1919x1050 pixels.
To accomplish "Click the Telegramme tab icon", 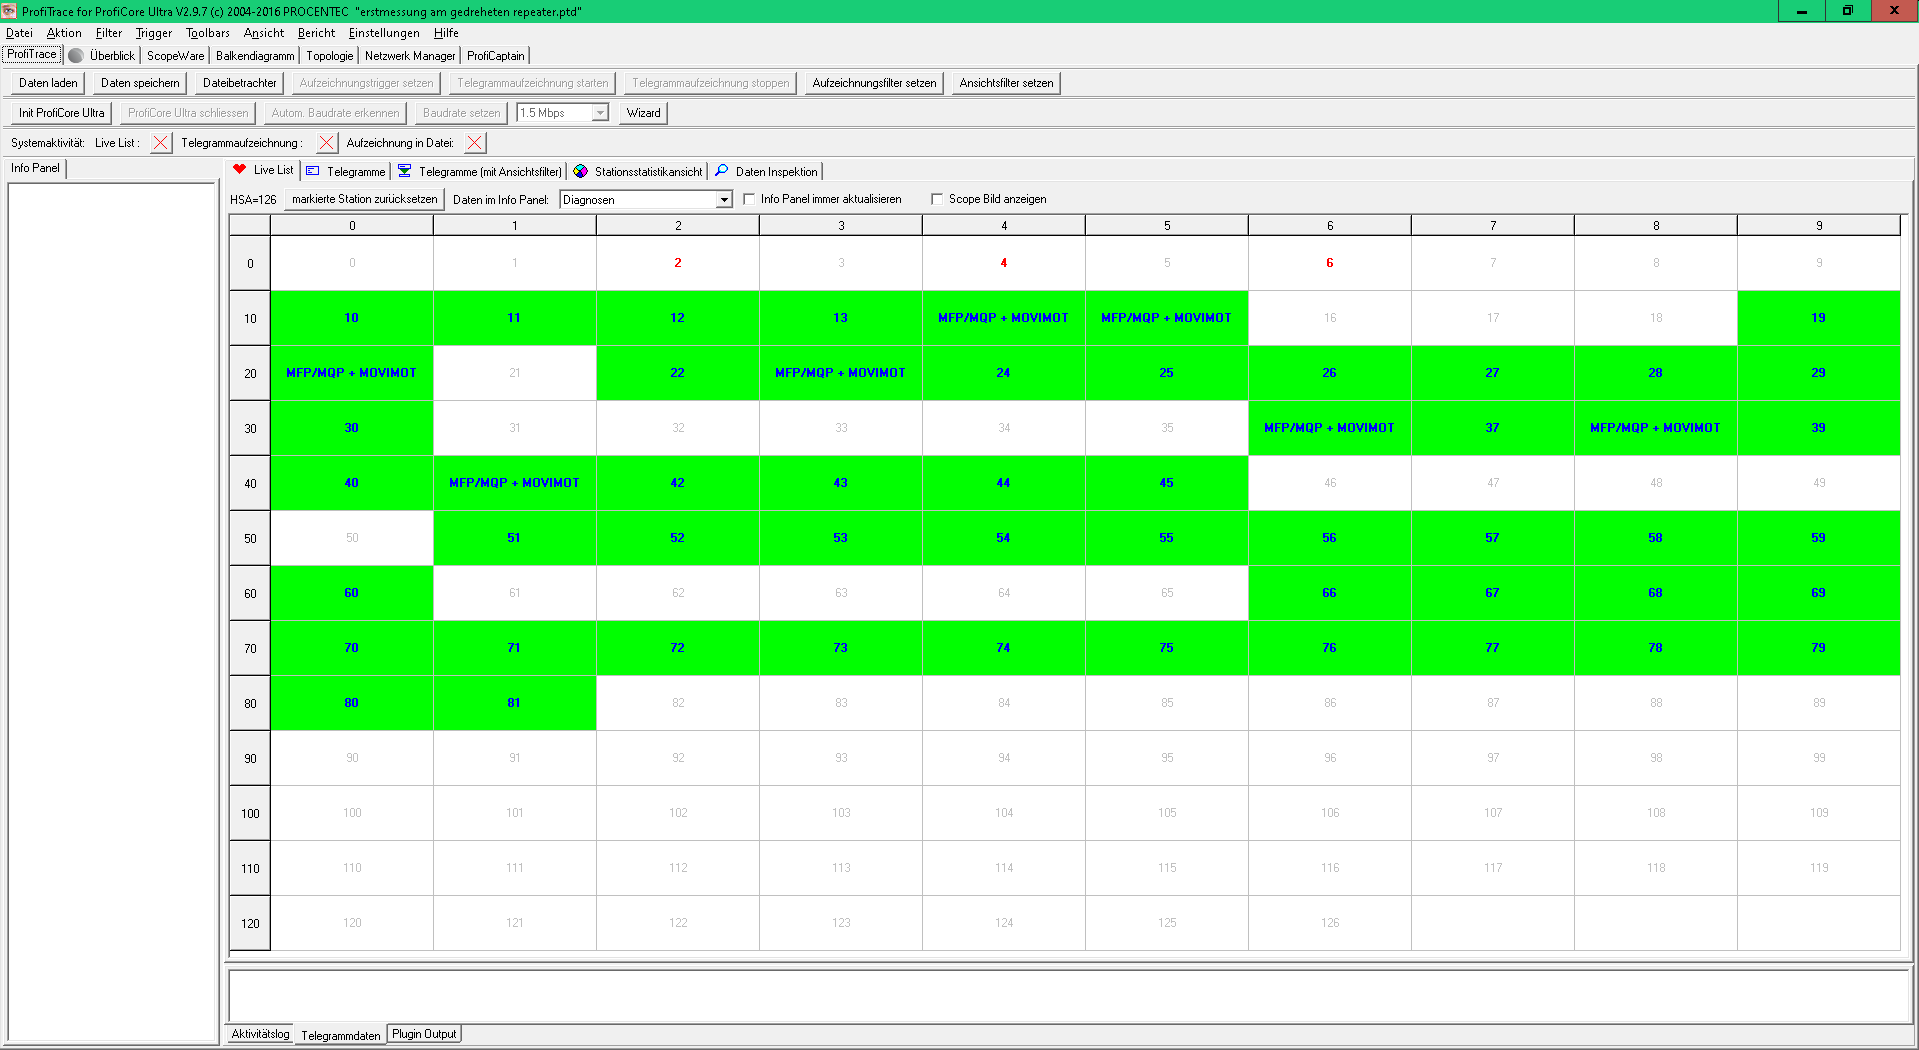I will [313, 171].
